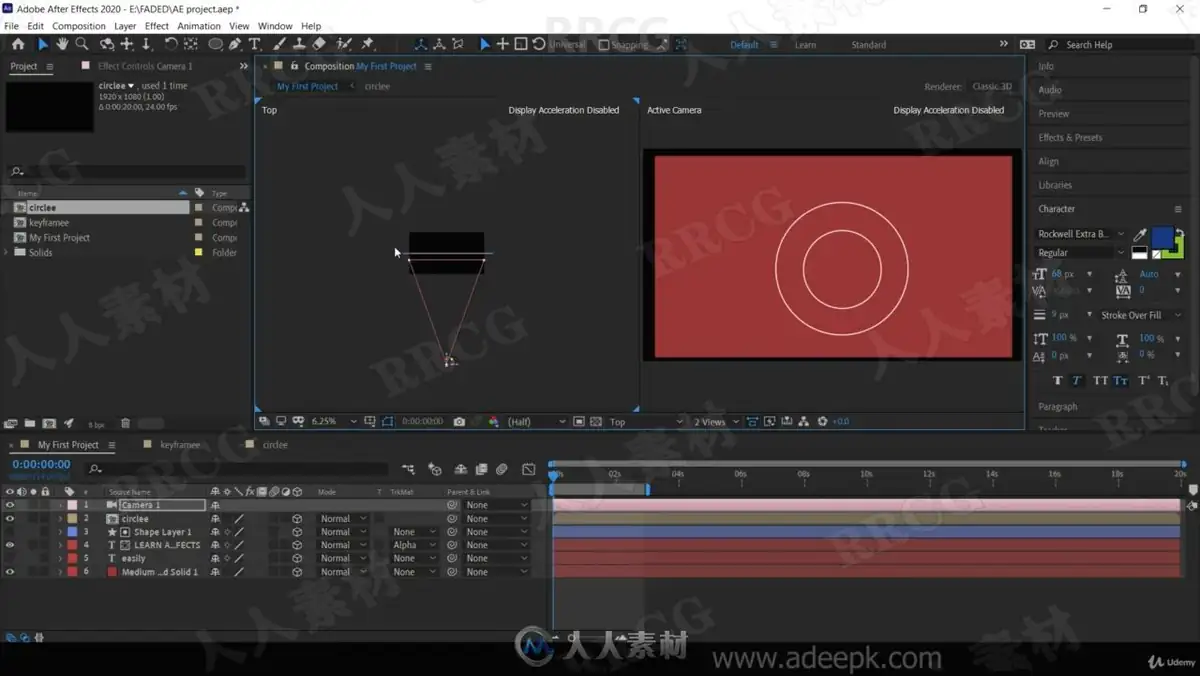Image resolution: width=1200 pixels, height=676 pixels.
Task: Open the 2 Views layout dropdown
Action: (x=716, y=422)
